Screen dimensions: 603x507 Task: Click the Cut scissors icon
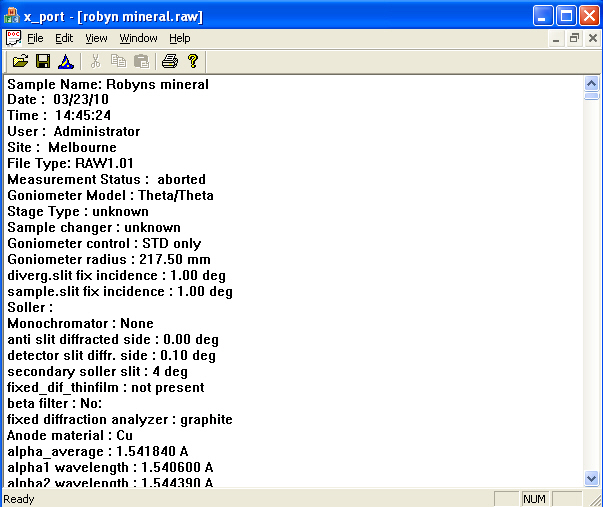[96, 61]
